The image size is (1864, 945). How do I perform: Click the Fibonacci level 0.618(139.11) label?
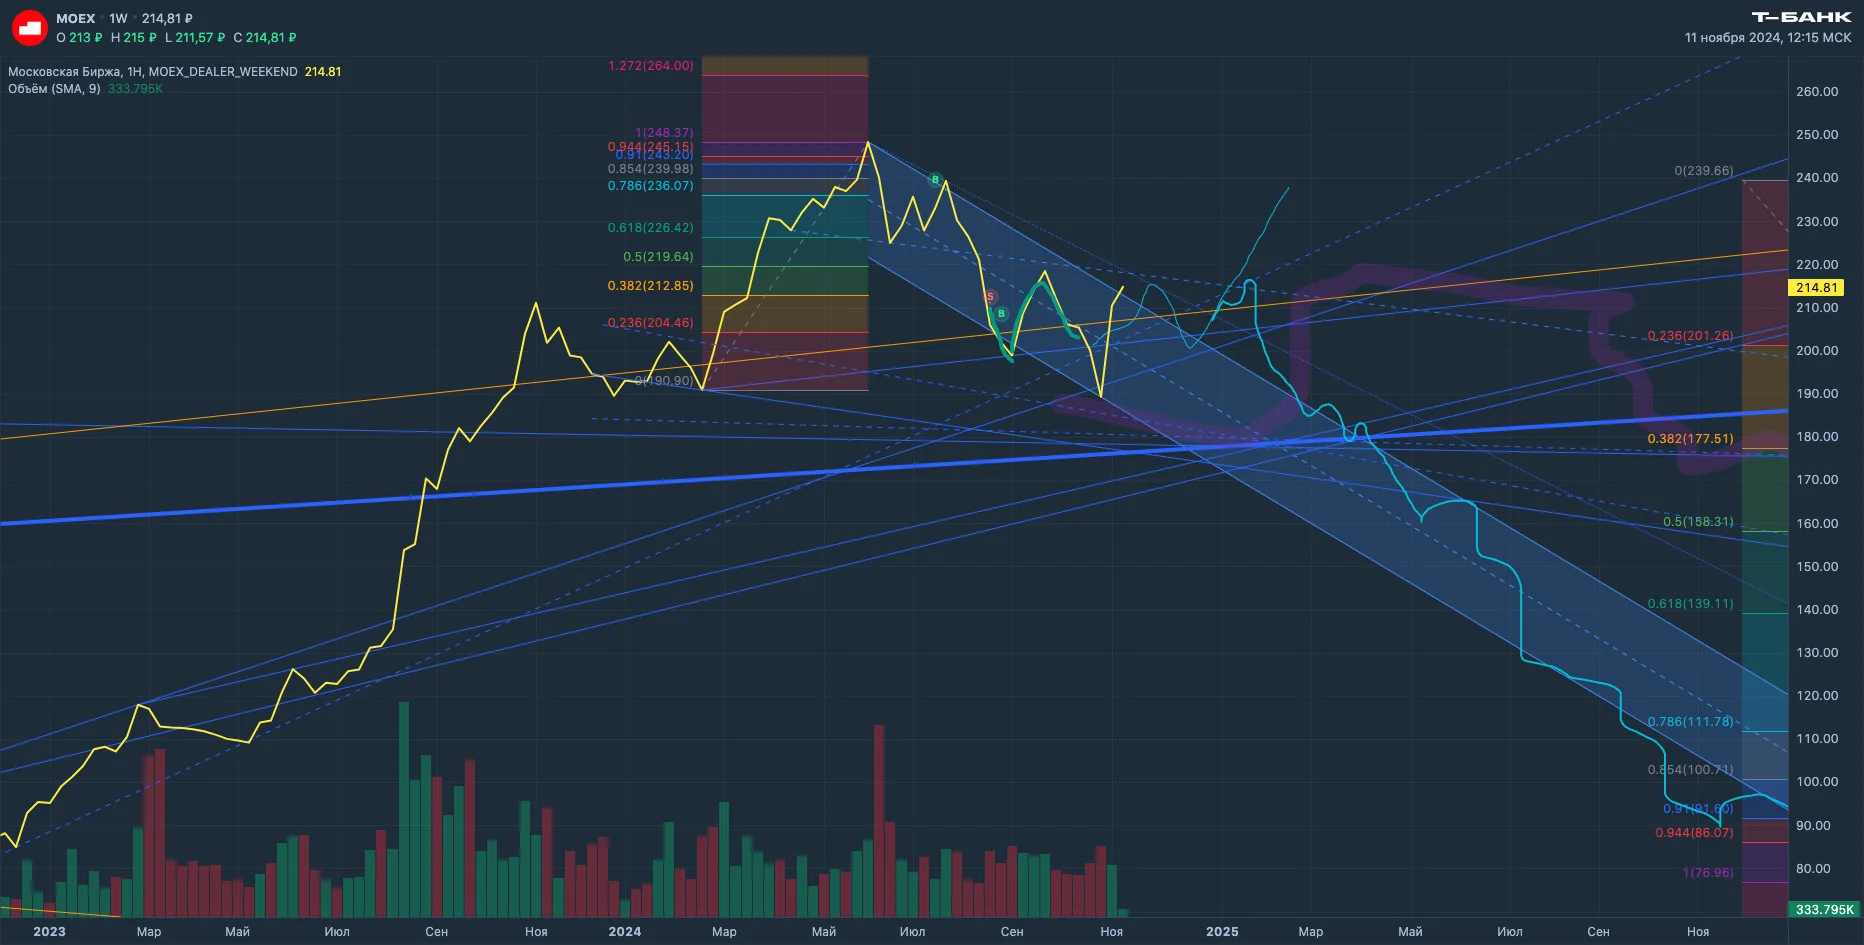1690,604
